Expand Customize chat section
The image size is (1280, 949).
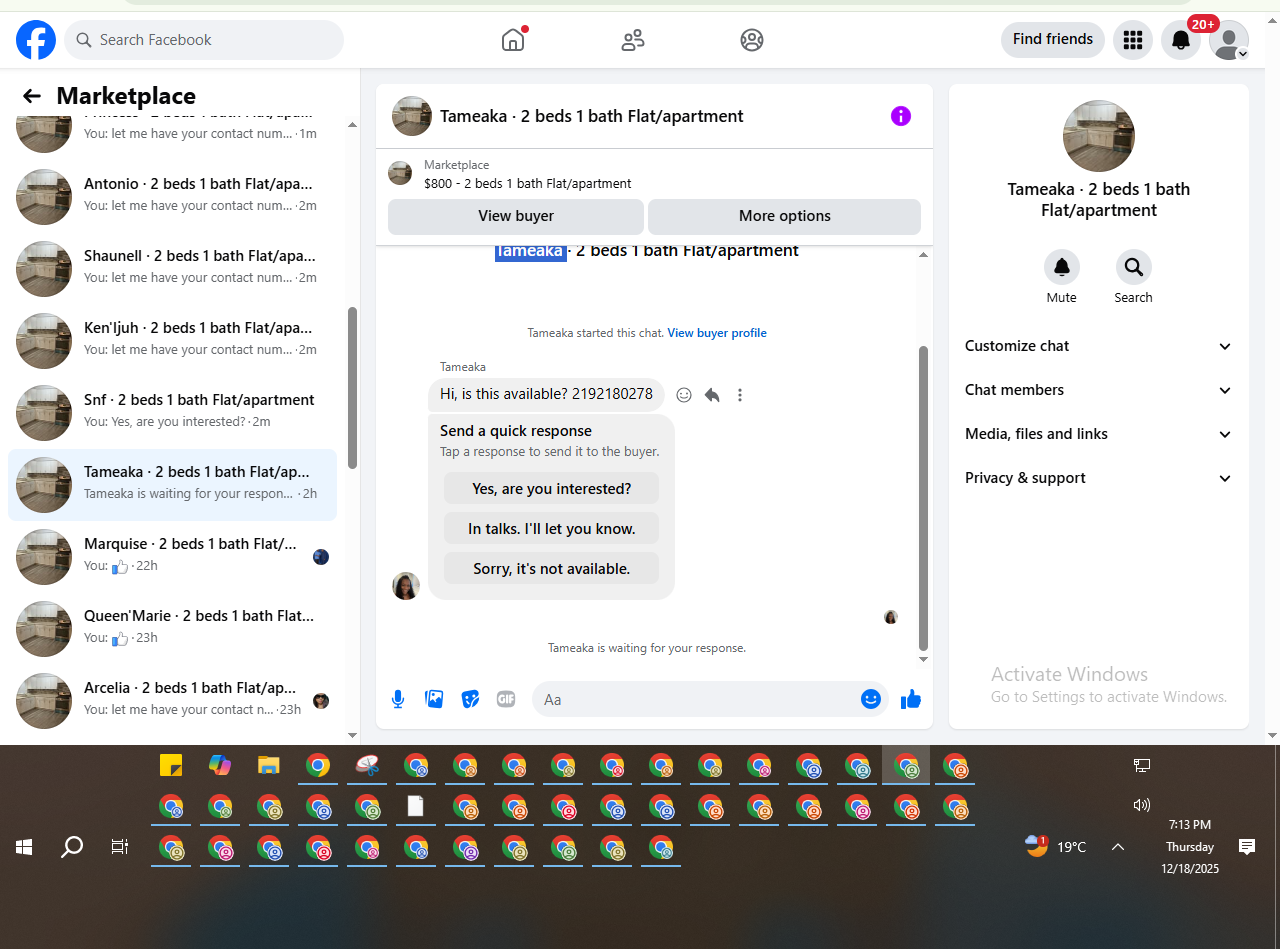pos(1098,346)
